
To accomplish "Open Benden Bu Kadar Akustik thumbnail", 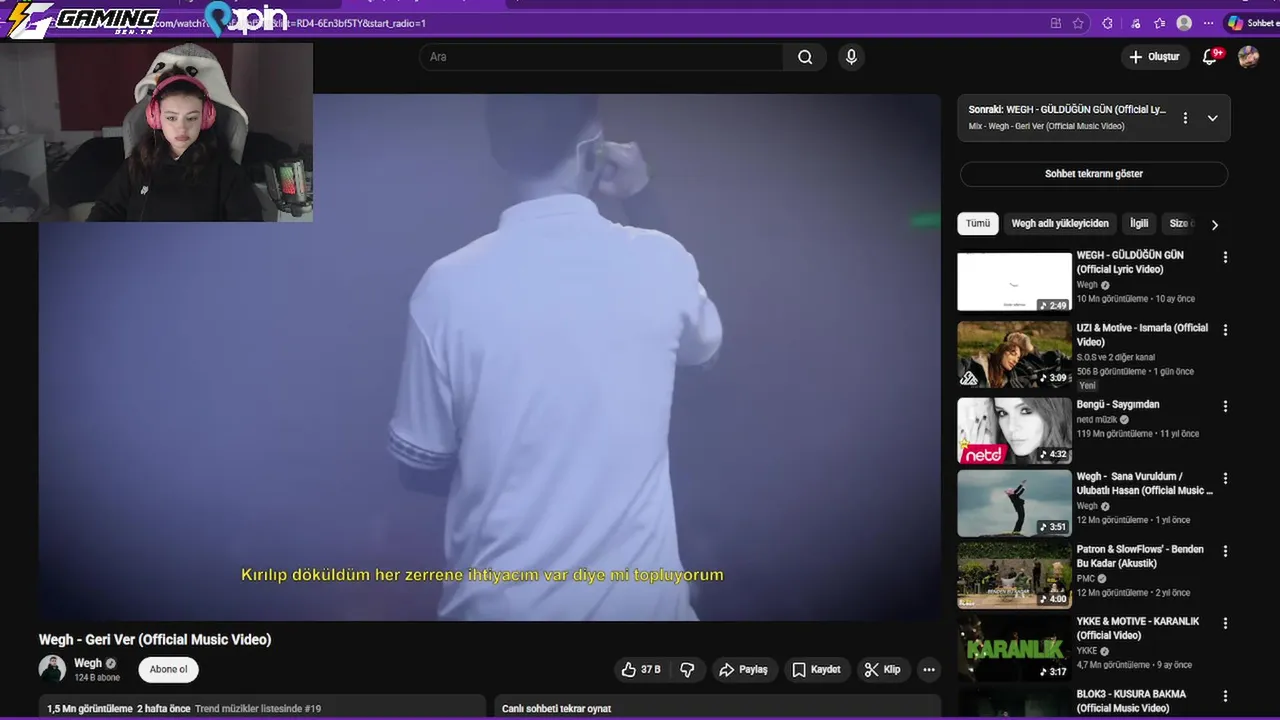I will click(x=1014, y=575).
